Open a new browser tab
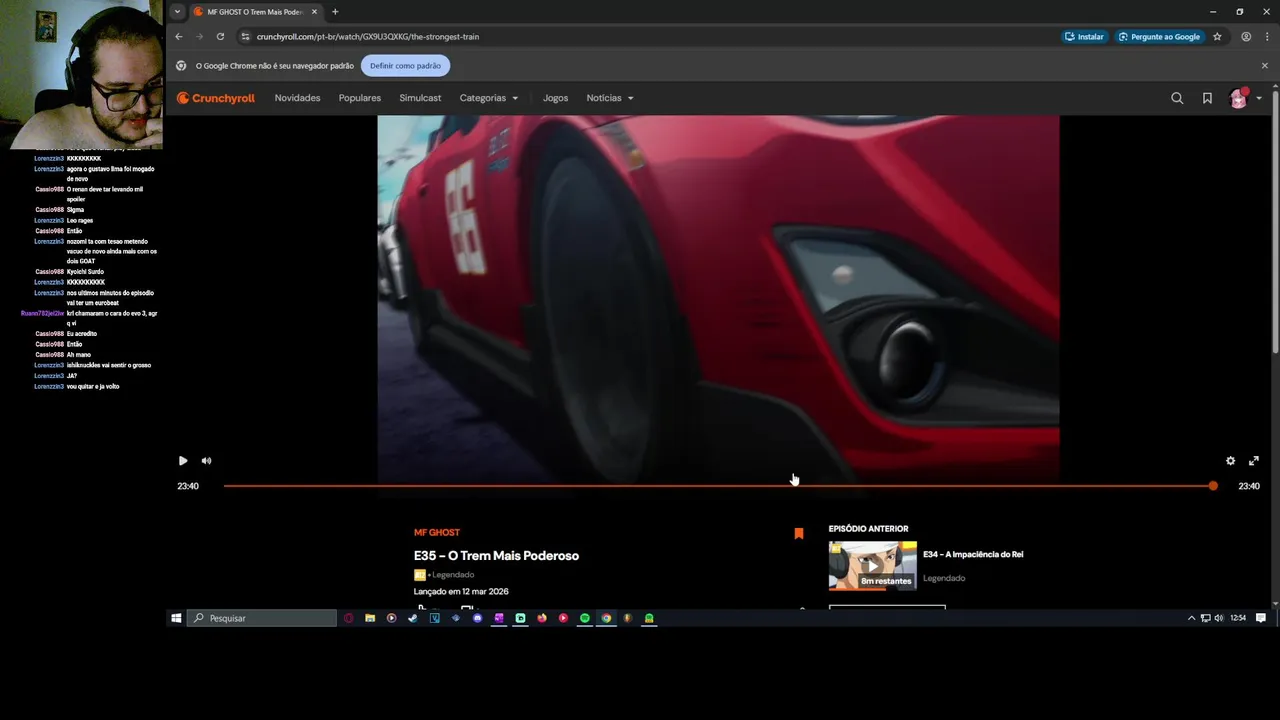Viewport: 1280px width, 720px height. 335,12
